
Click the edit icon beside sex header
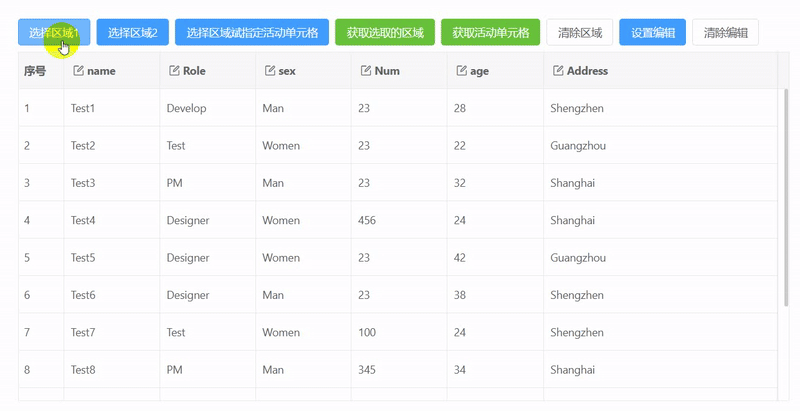tap(270, 70)
